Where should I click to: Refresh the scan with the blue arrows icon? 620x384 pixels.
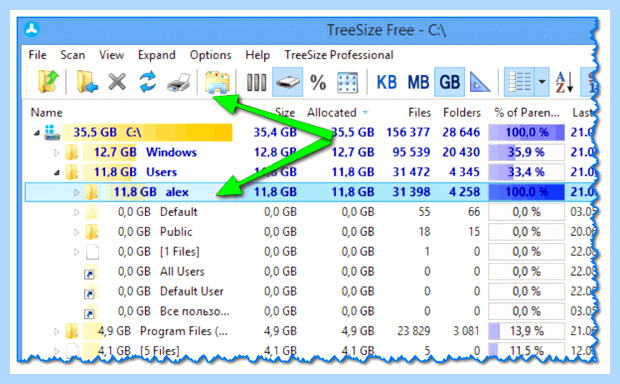point(147,82)
